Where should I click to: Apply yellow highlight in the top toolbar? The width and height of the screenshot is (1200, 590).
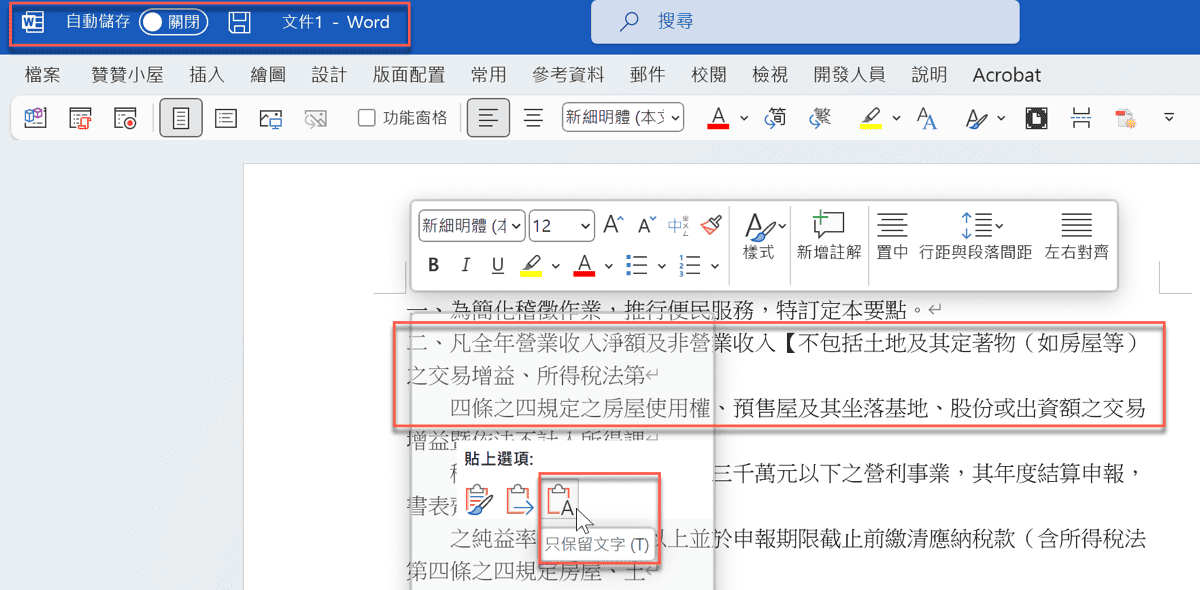click(x=870, y=118)
